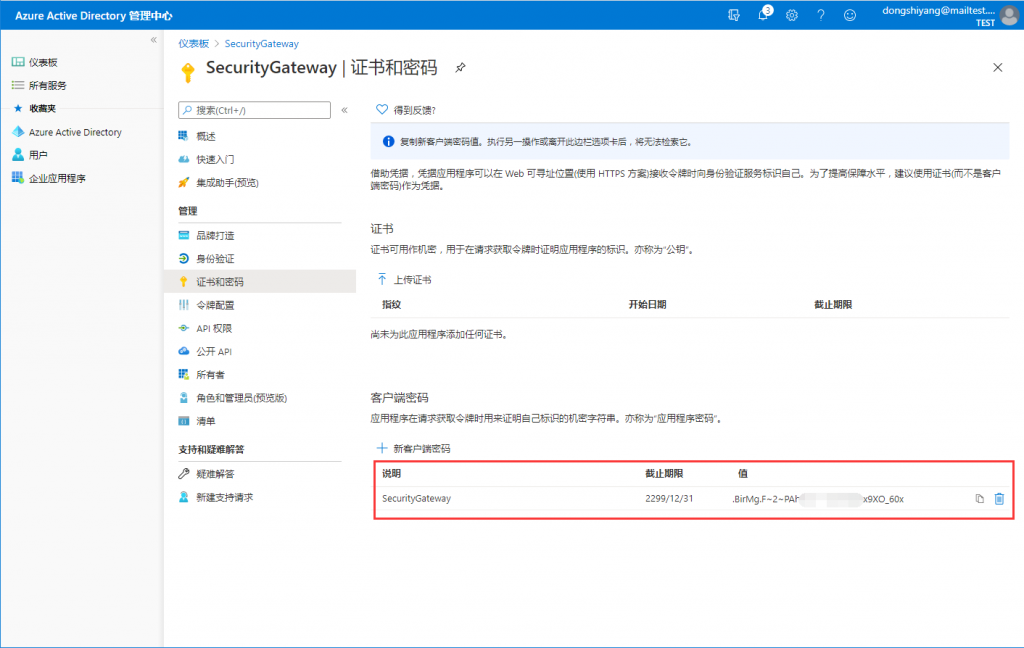Click the 客户端密码 section heading
This screenshot has width=1024, height=648.
click(x=399, y=397)
